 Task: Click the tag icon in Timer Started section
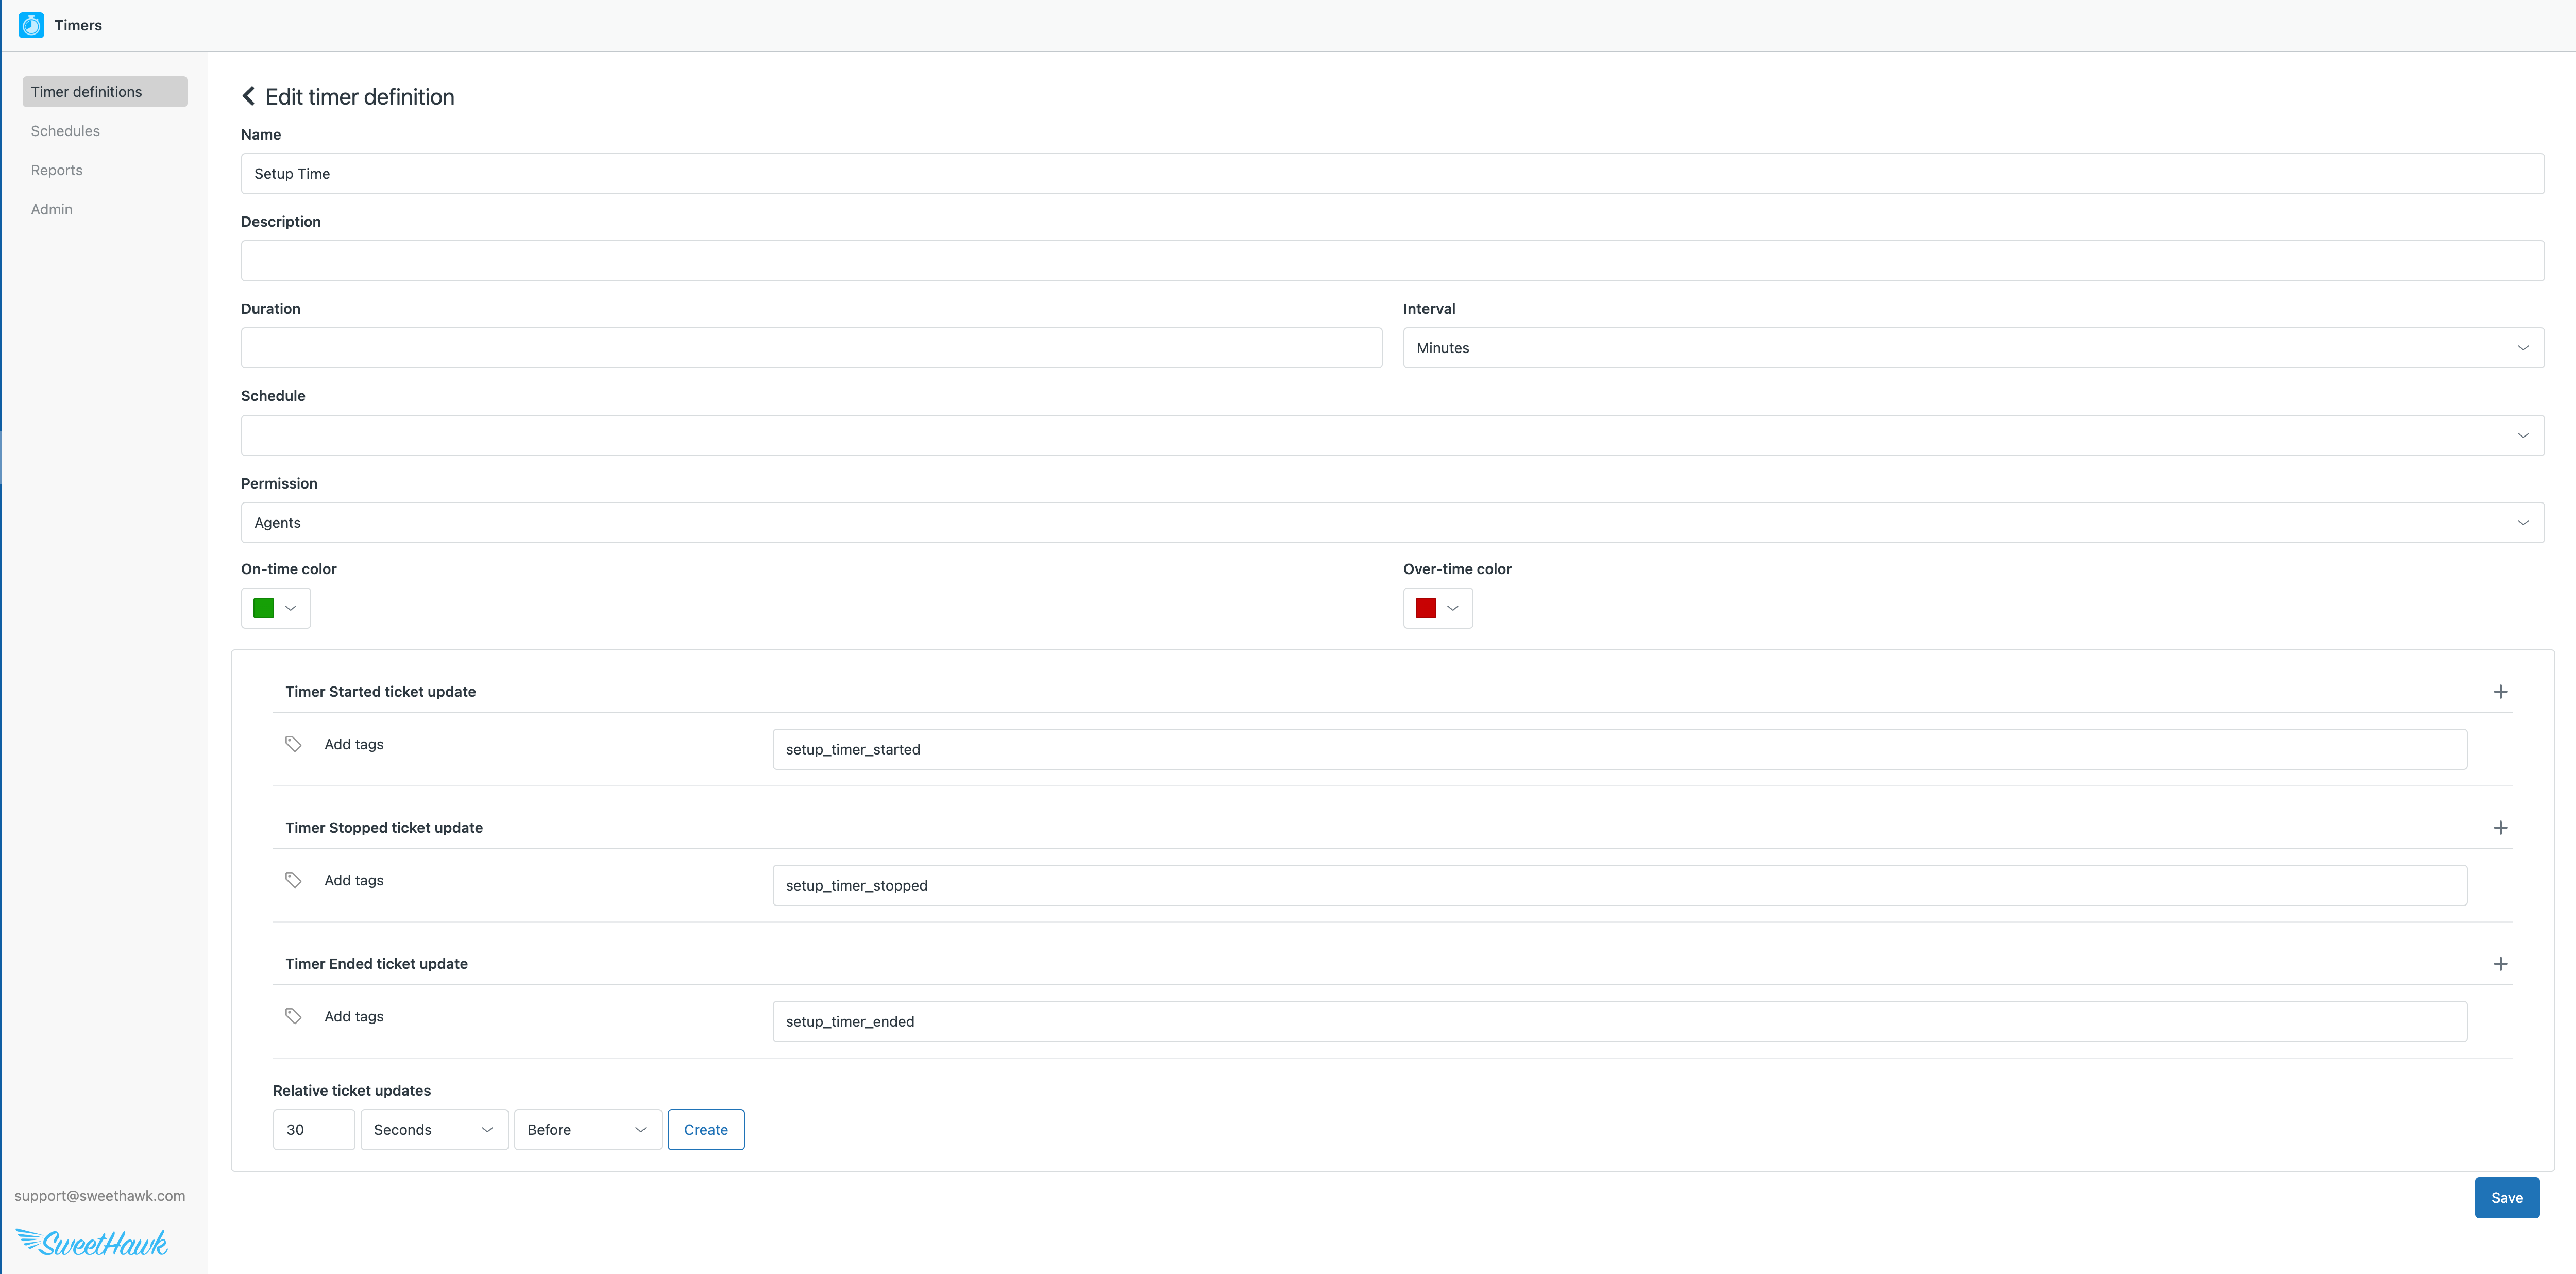pyautogui.click(x=293, y=744)
